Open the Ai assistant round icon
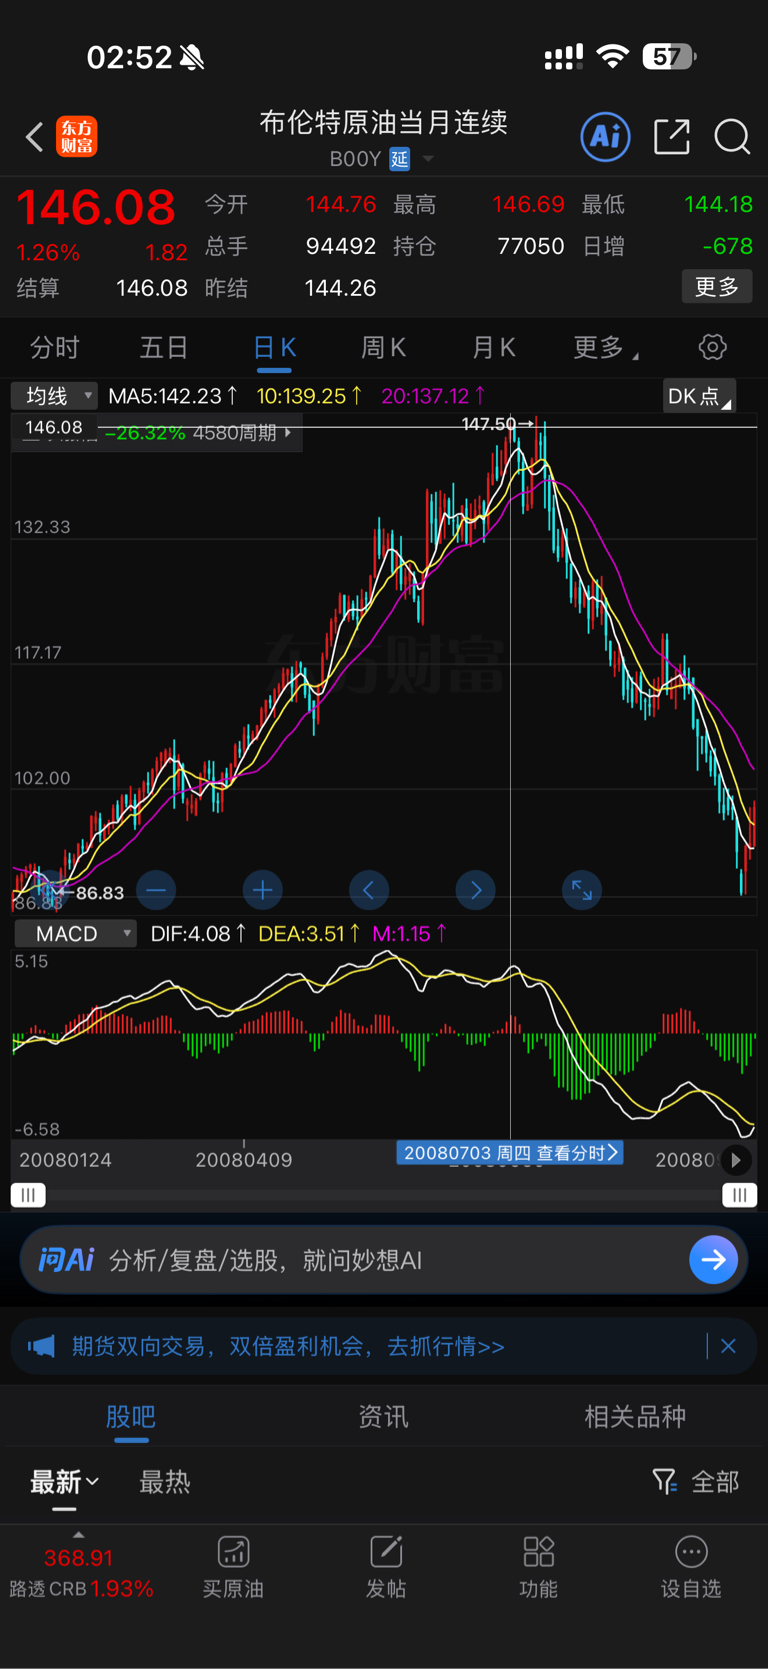768x1669 pixels. pyautogui.click(x=605, y=136)
